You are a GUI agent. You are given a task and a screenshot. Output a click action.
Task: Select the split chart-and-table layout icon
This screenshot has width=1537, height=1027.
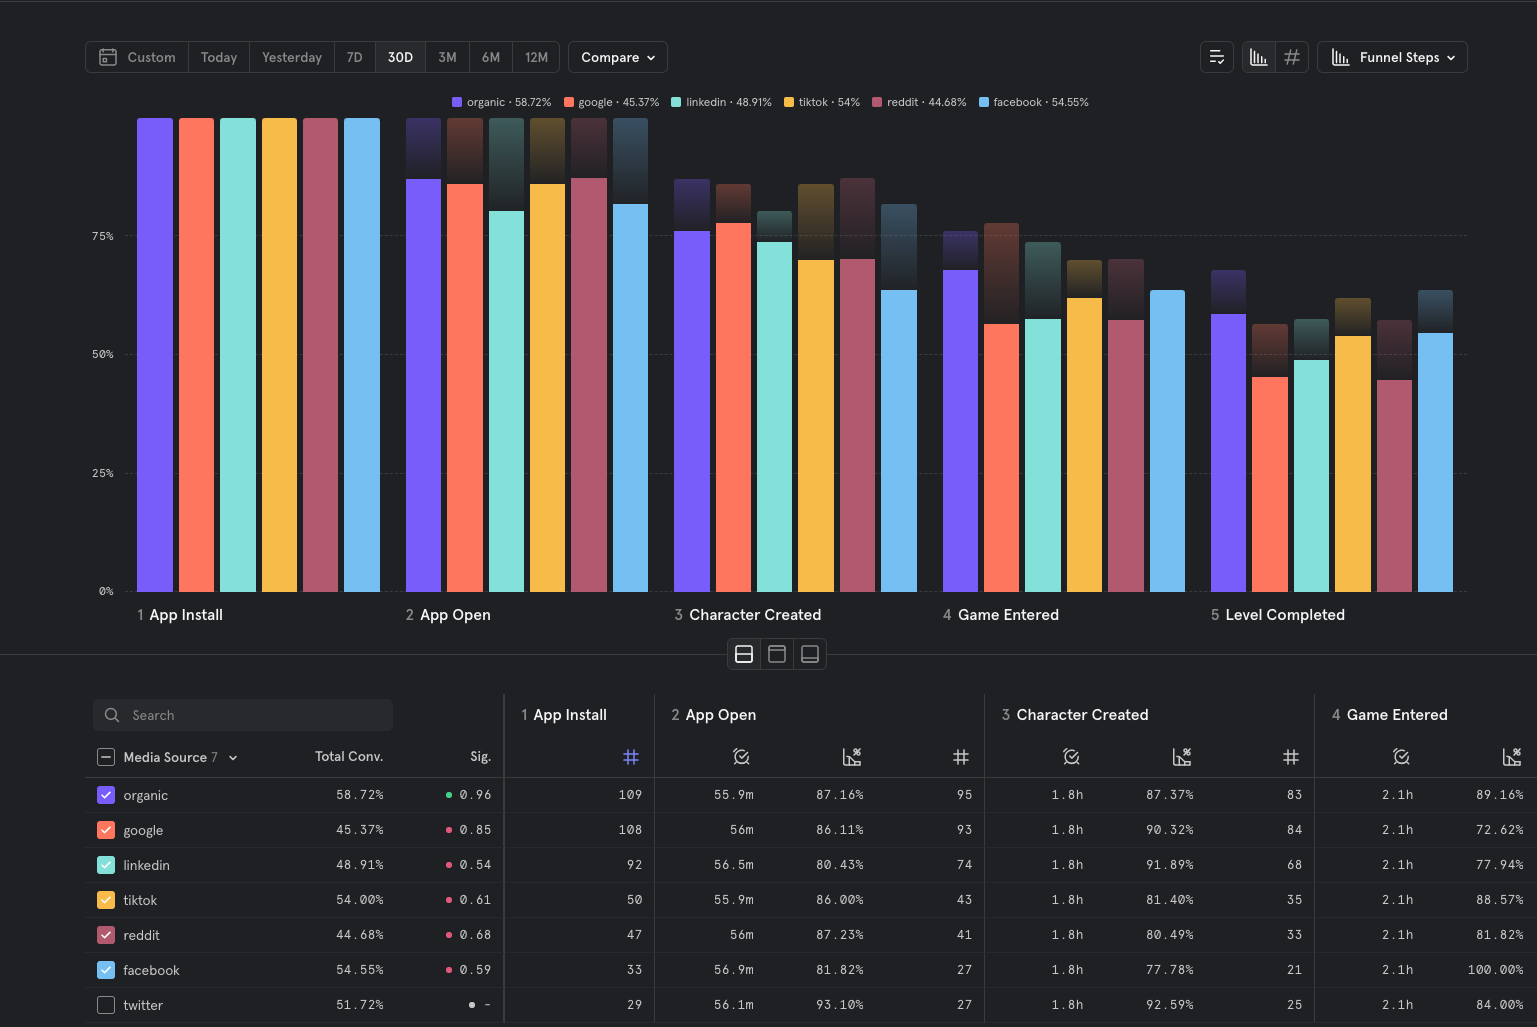(x=744, y=654)
